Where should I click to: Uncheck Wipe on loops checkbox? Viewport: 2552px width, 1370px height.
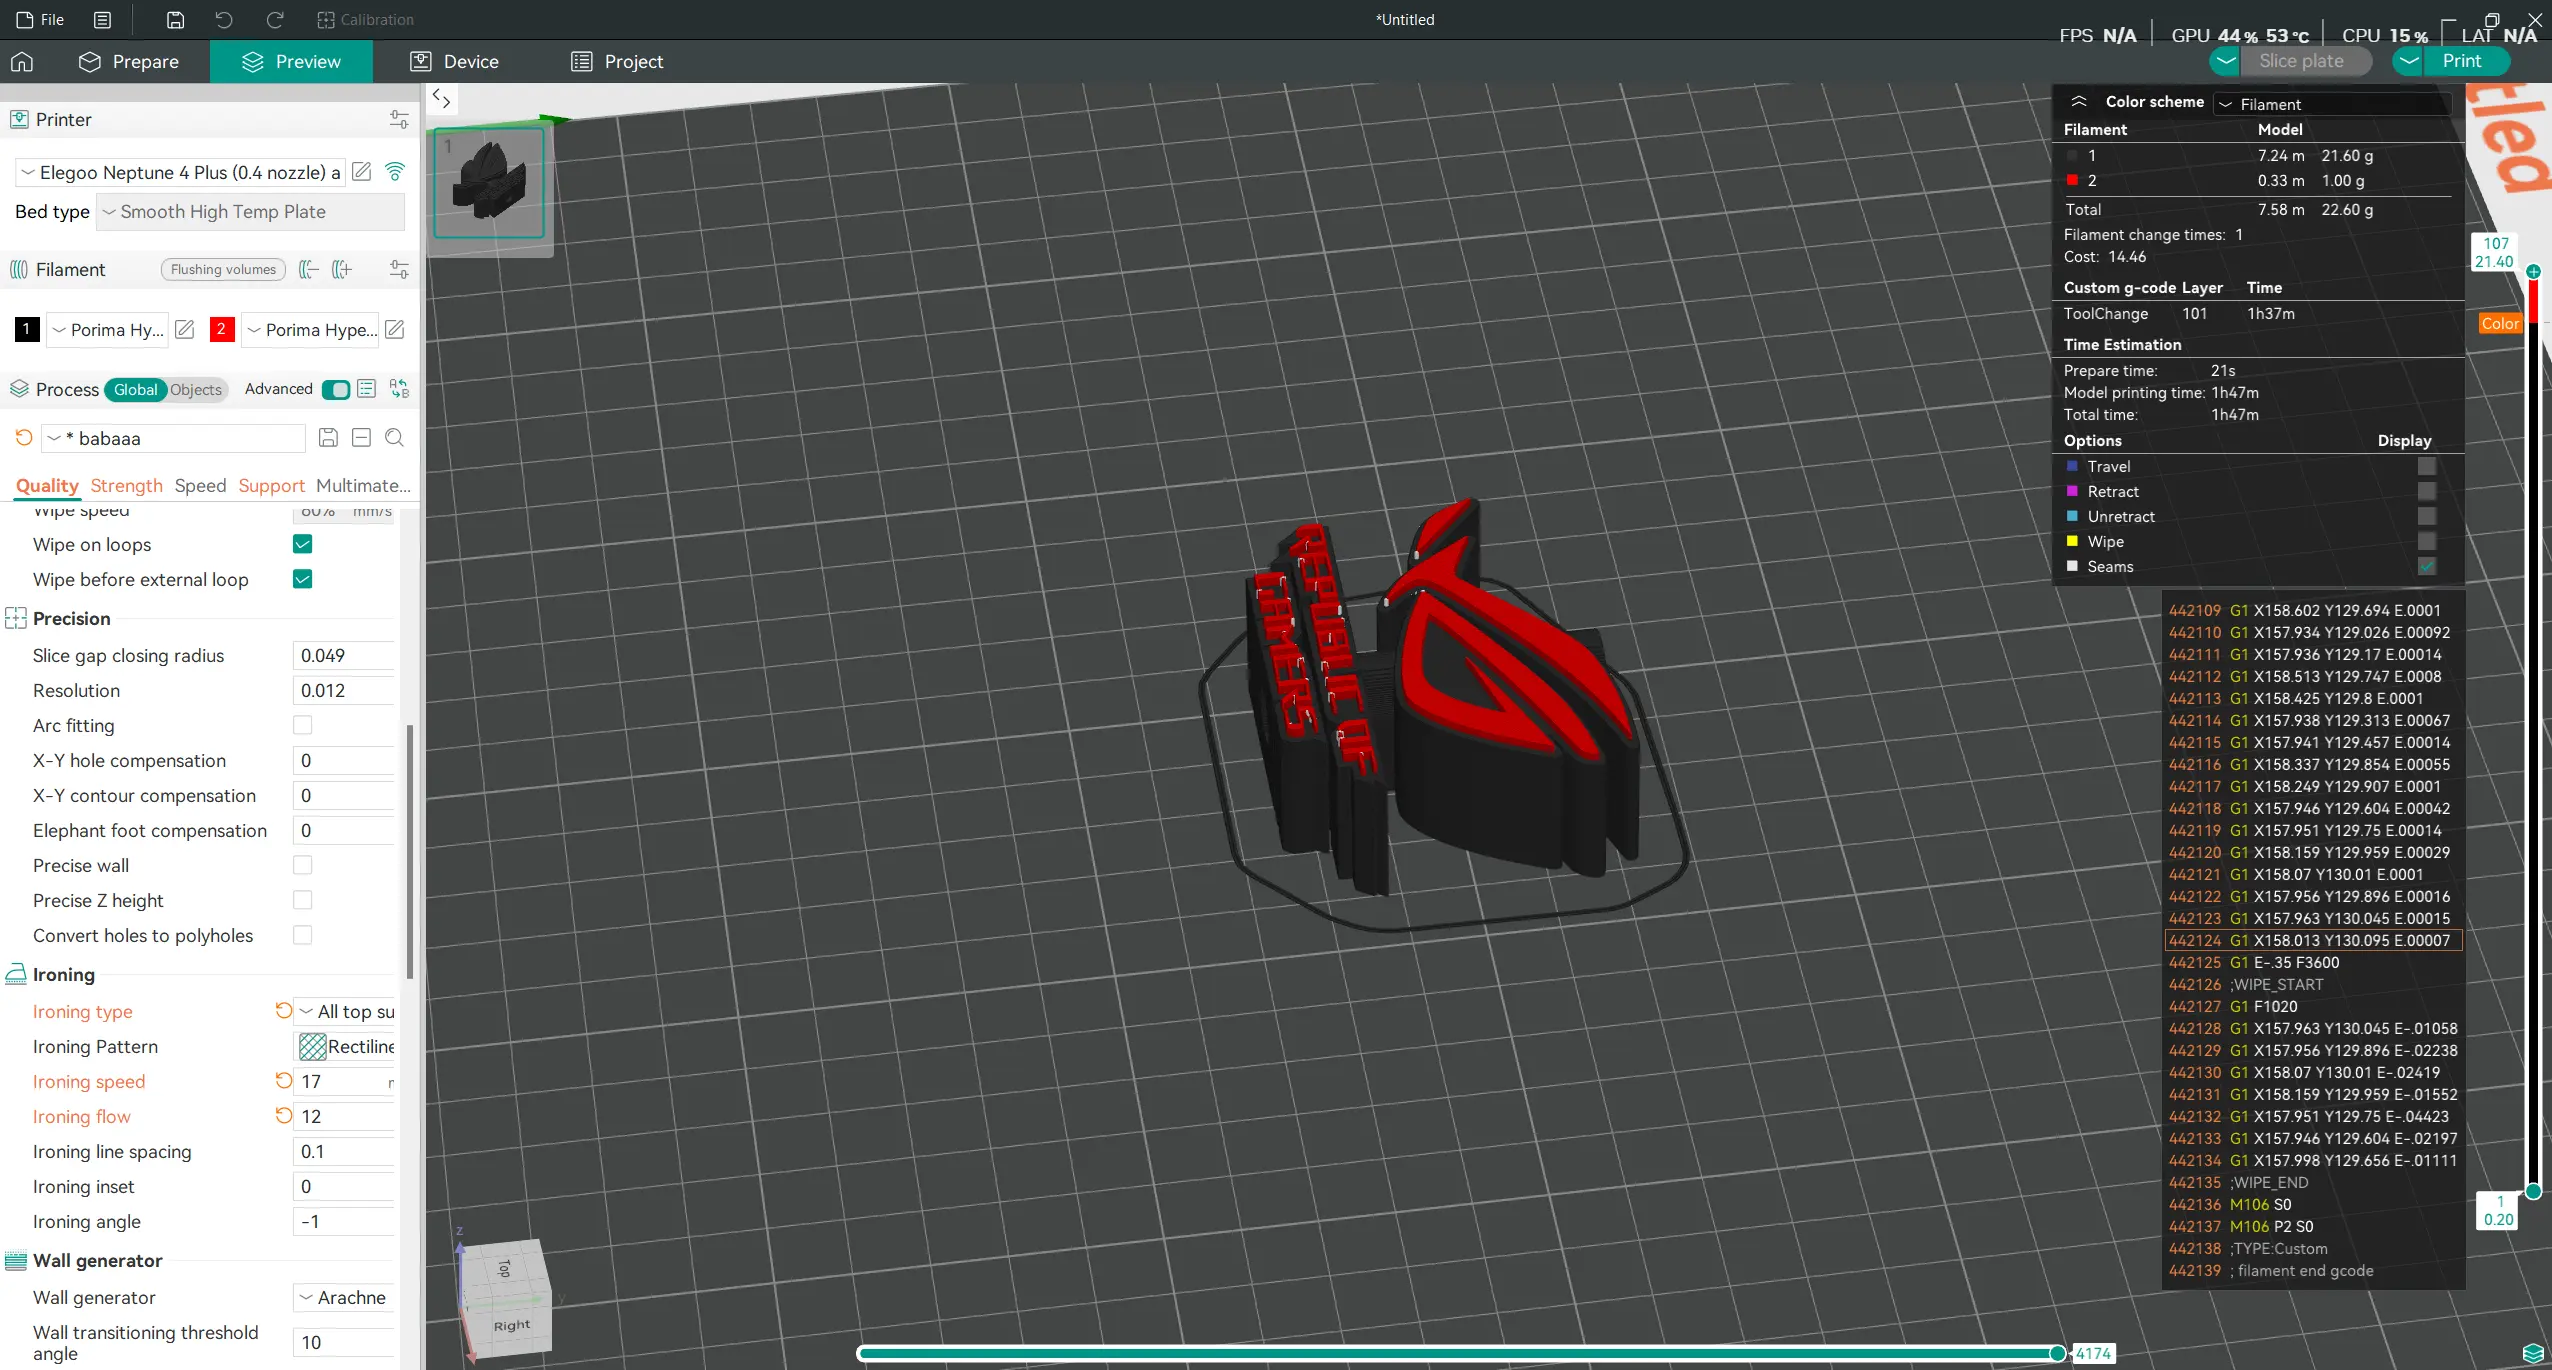(303, 544)
